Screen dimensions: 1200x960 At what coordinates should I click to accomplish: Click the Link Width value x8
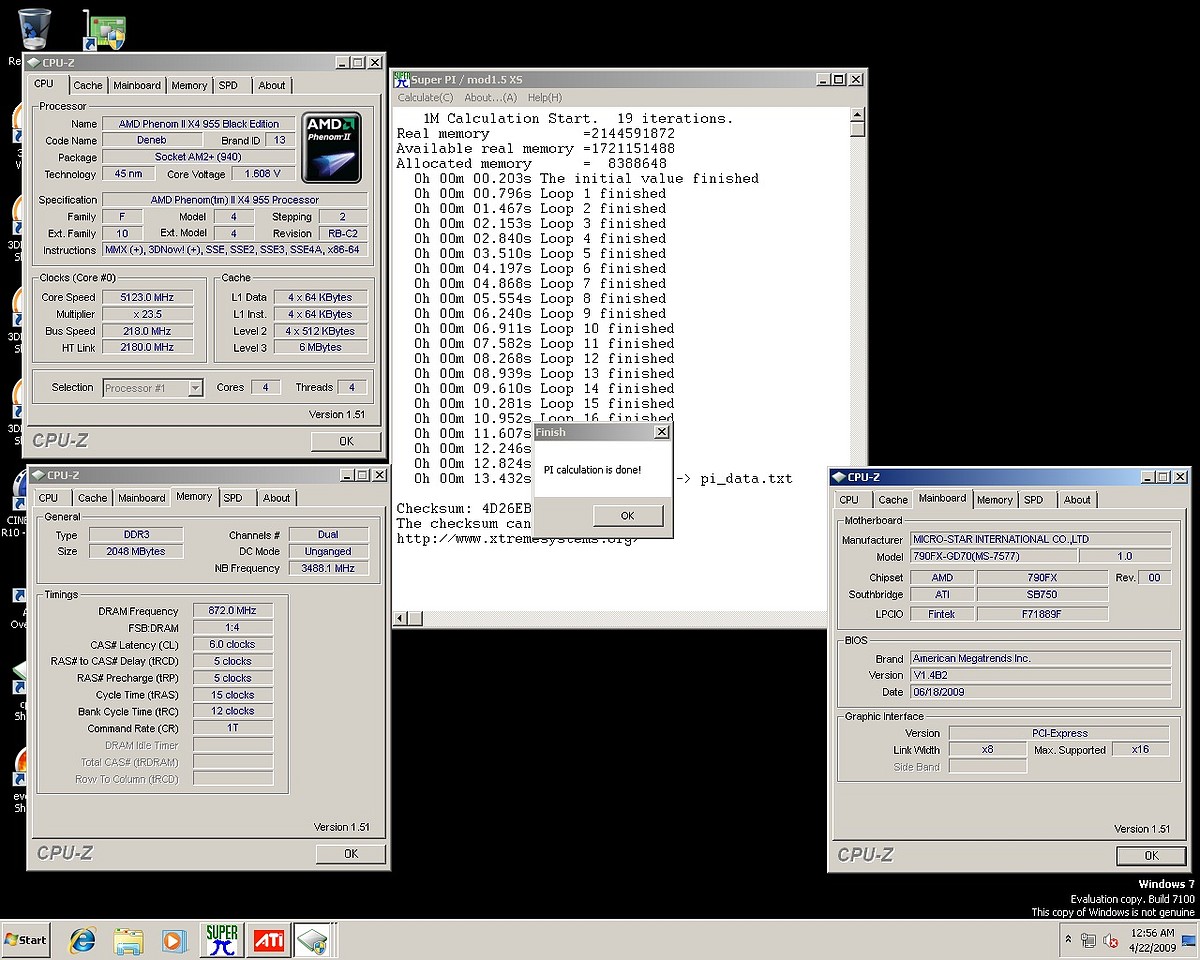(987, 750)
